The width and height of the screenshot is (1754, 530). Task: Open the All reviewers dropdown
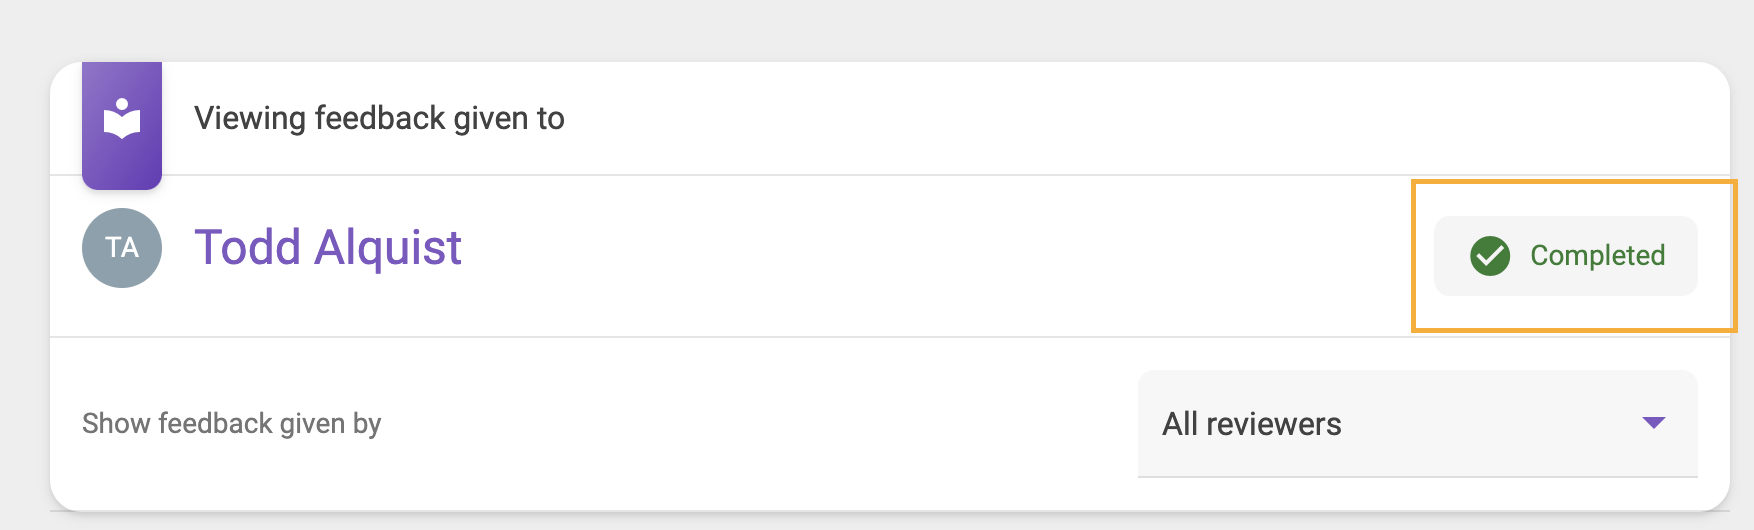coord(1418,424)
